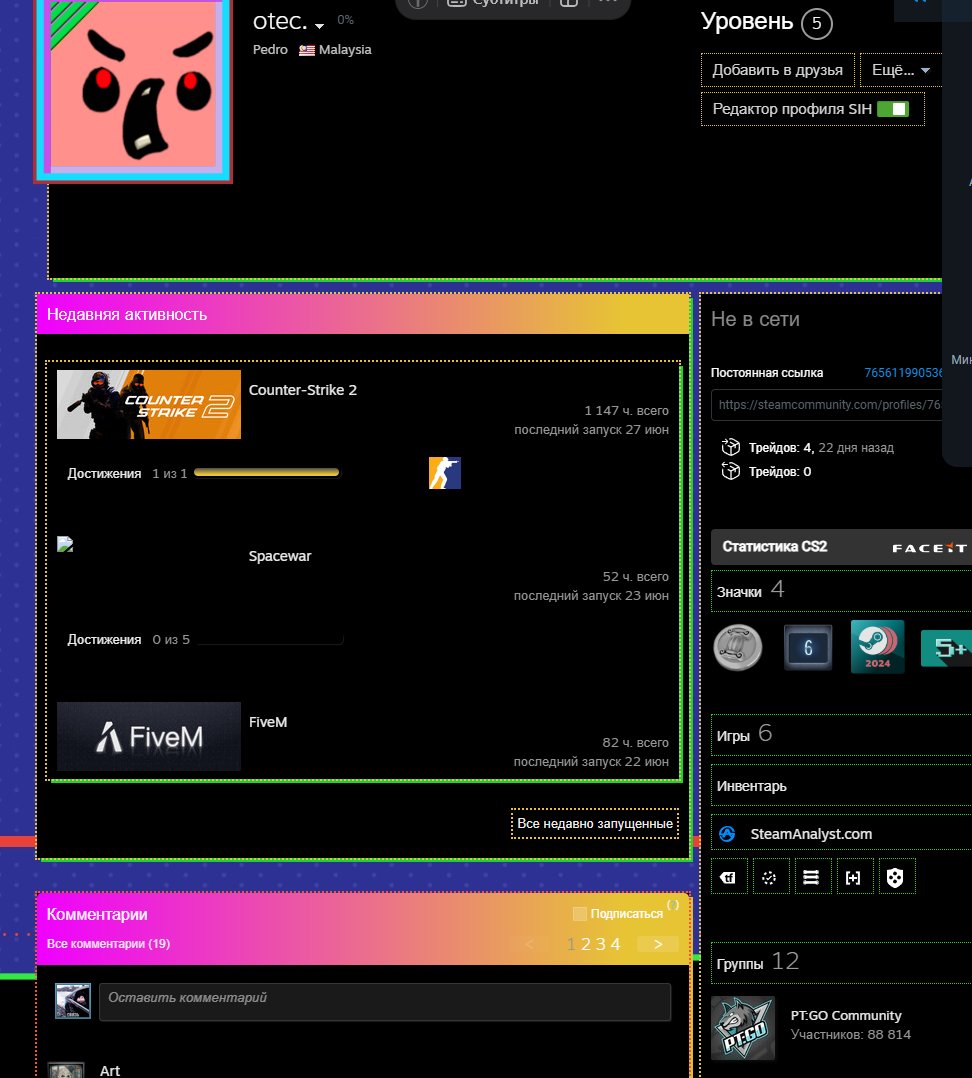
Task: Open the blue number 6 badge
Action: pyautogui.click(x=808, y=647)
